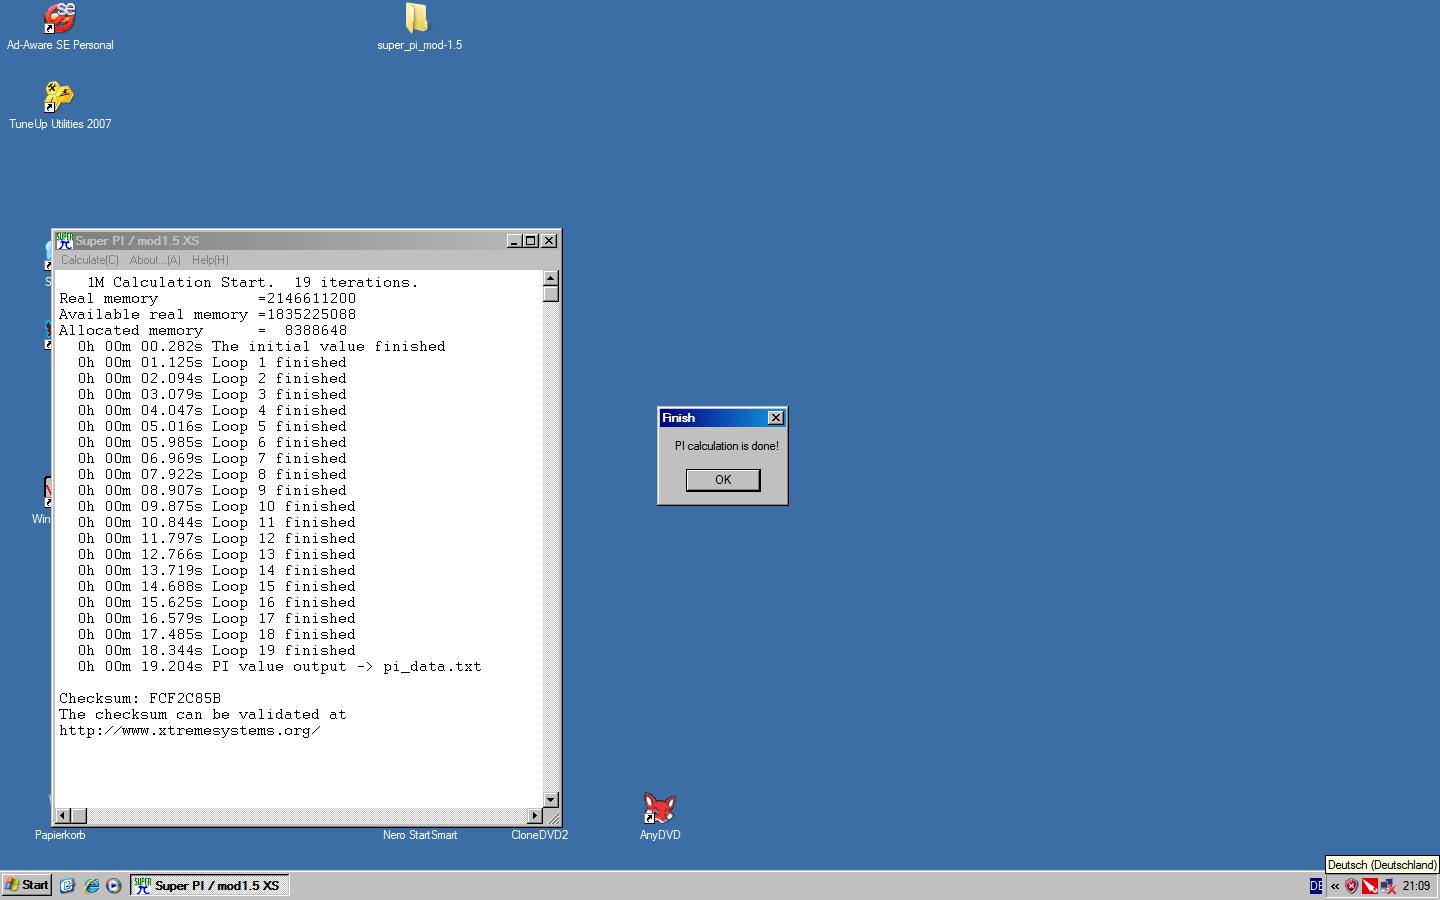Click the vertical scrollbar down arrow

coord(551,800)
